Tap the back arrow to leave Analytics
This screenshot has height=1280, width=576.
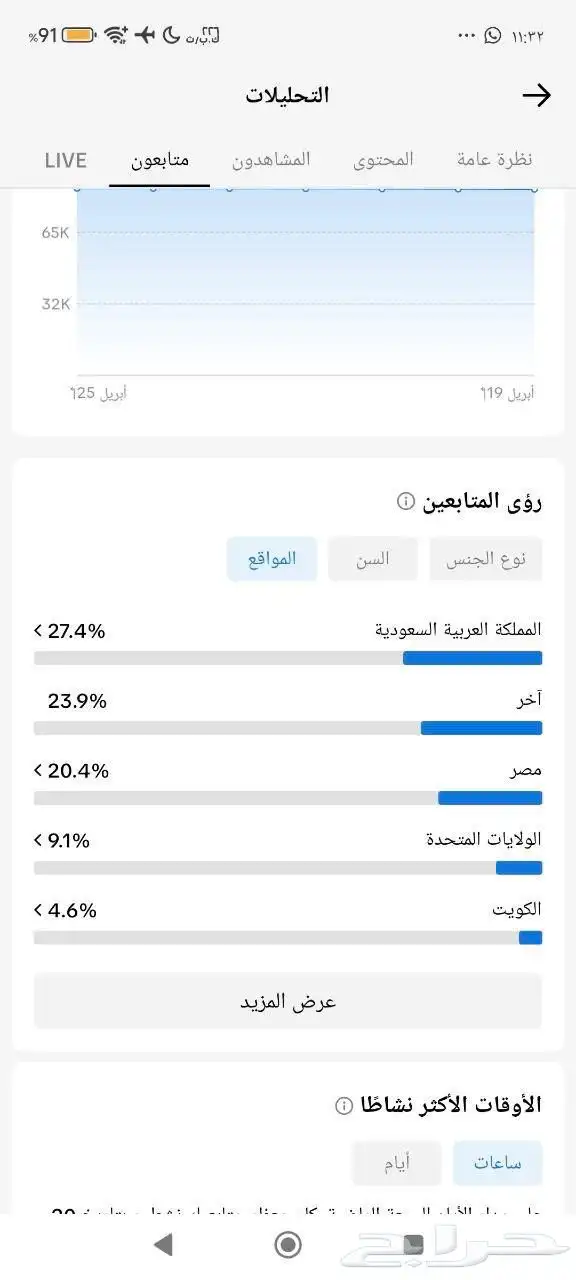537,95
